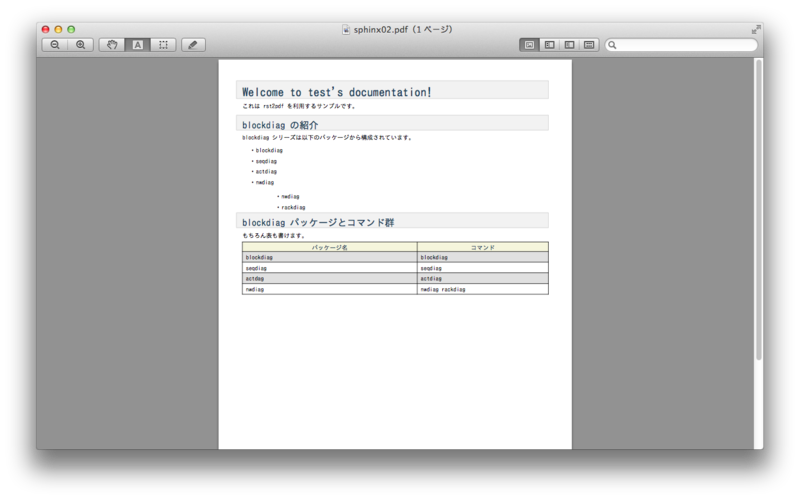Click "seqdiag" cell in パッケージ名 column
800x500 pixels.
330,268
